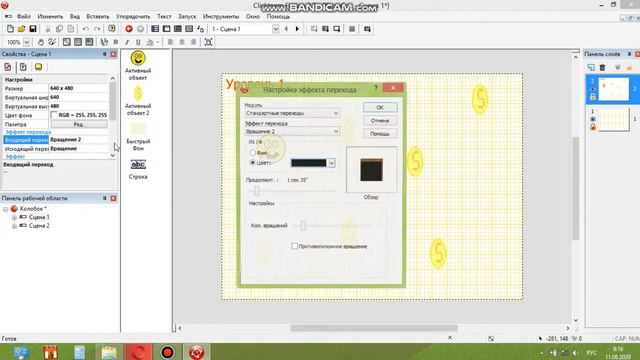Expand Сцена 1 in the workspace tree
This screenshot has height=360, width=640.
[14, 217]
